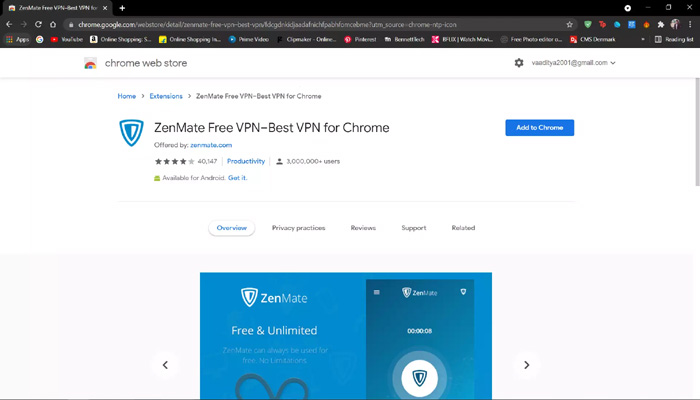Viewport: 700px width, 400px height.
Task: Bookmark this page with the star
Action: (x=570, y=25)
